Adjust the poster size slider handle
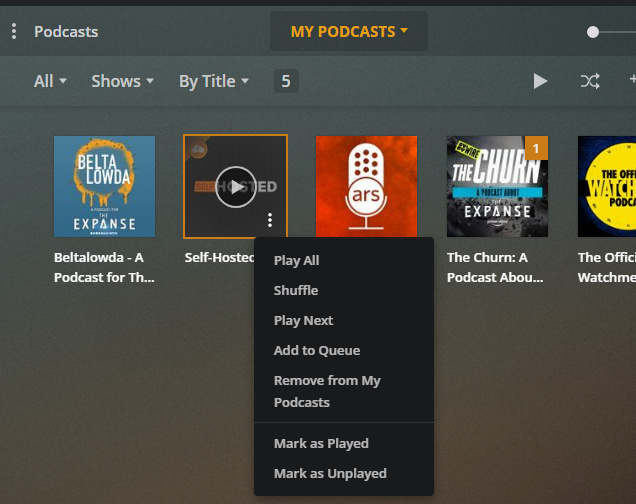Screen dimensions: 636x504 point(593,32)
